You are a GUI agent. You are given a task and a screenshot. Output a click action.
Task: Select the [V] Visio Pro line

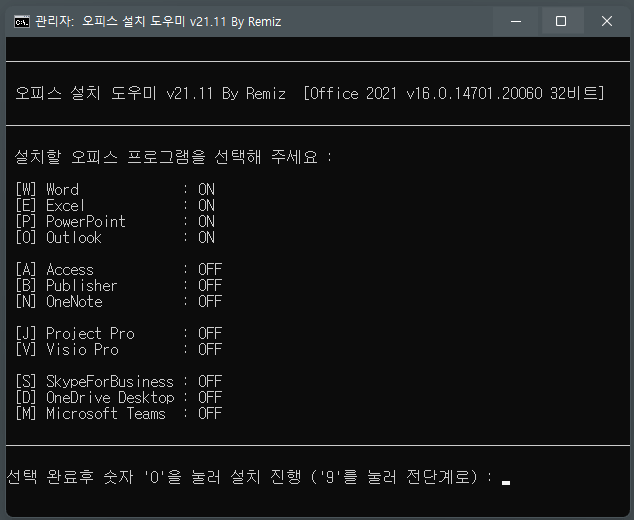pos(118,350)
